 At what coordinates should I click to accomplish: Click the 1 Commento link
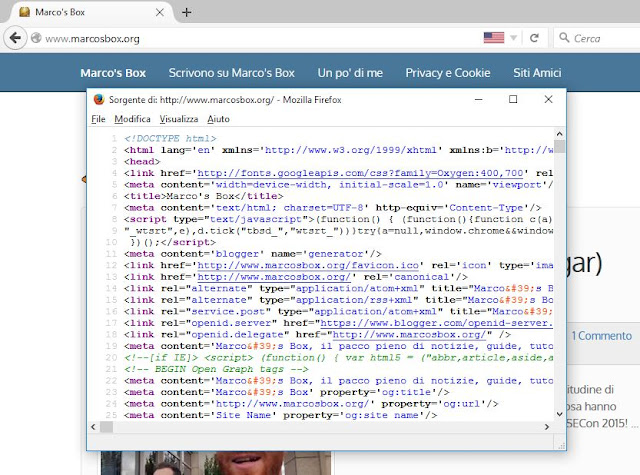602,336
